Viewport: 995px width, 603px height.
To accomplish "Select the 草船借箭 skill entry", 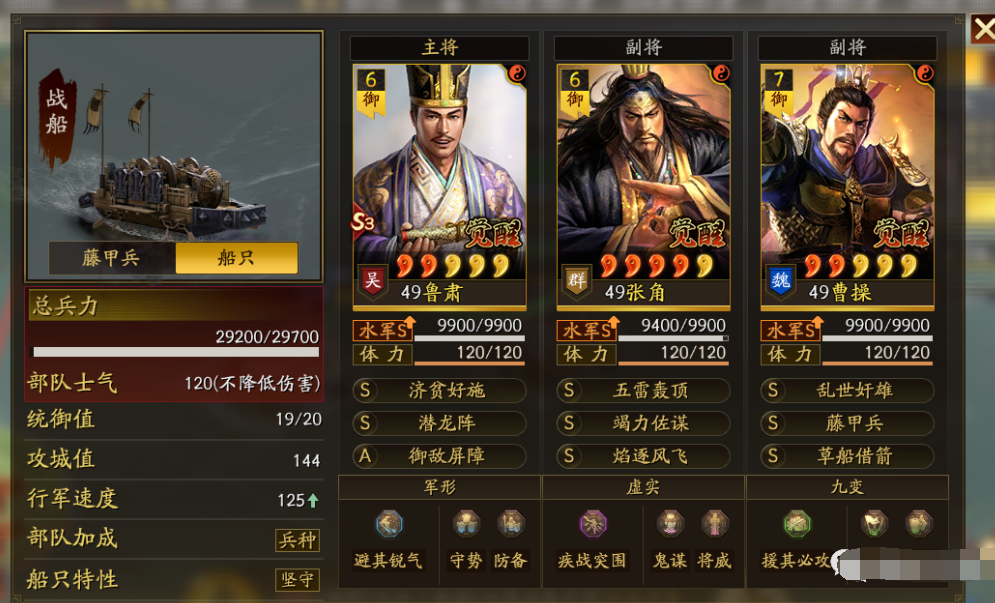I will pos(847,456).
